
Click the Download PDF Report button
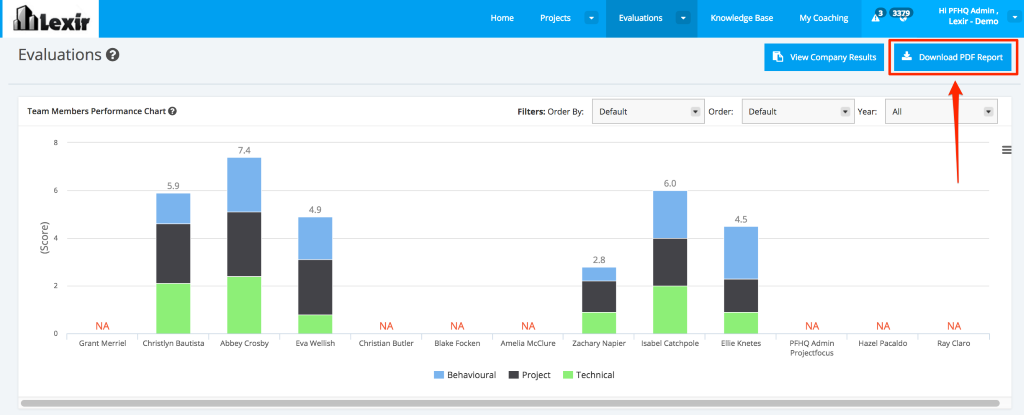pos(952,58)
